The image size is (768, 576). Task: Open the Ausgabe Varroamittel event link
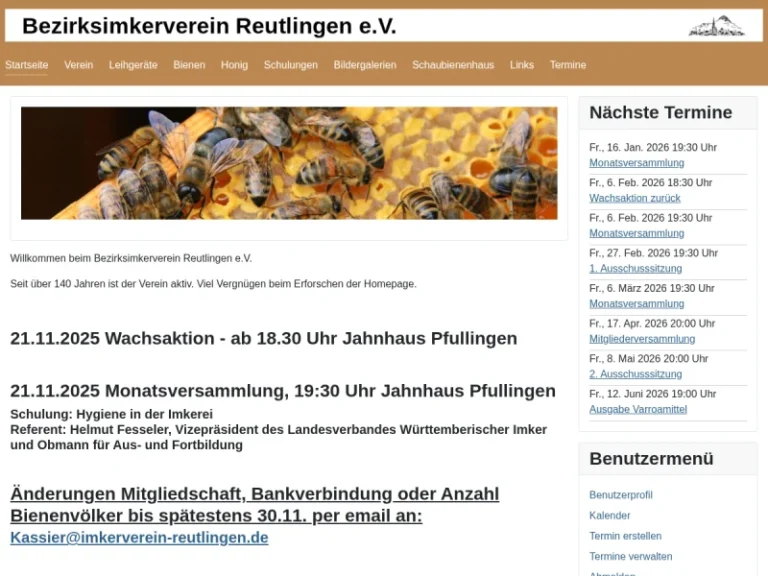[x=638, y=409]
